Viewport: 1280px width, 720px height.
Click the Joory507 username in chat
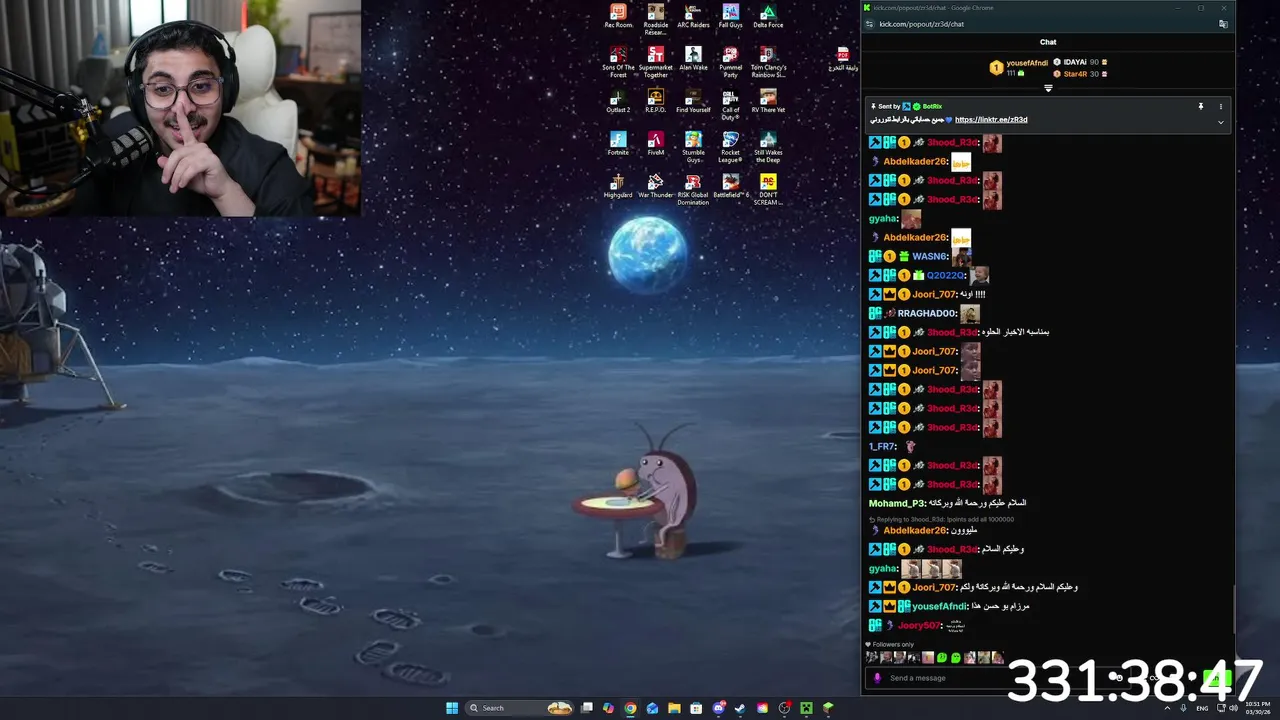pos(920,625)
